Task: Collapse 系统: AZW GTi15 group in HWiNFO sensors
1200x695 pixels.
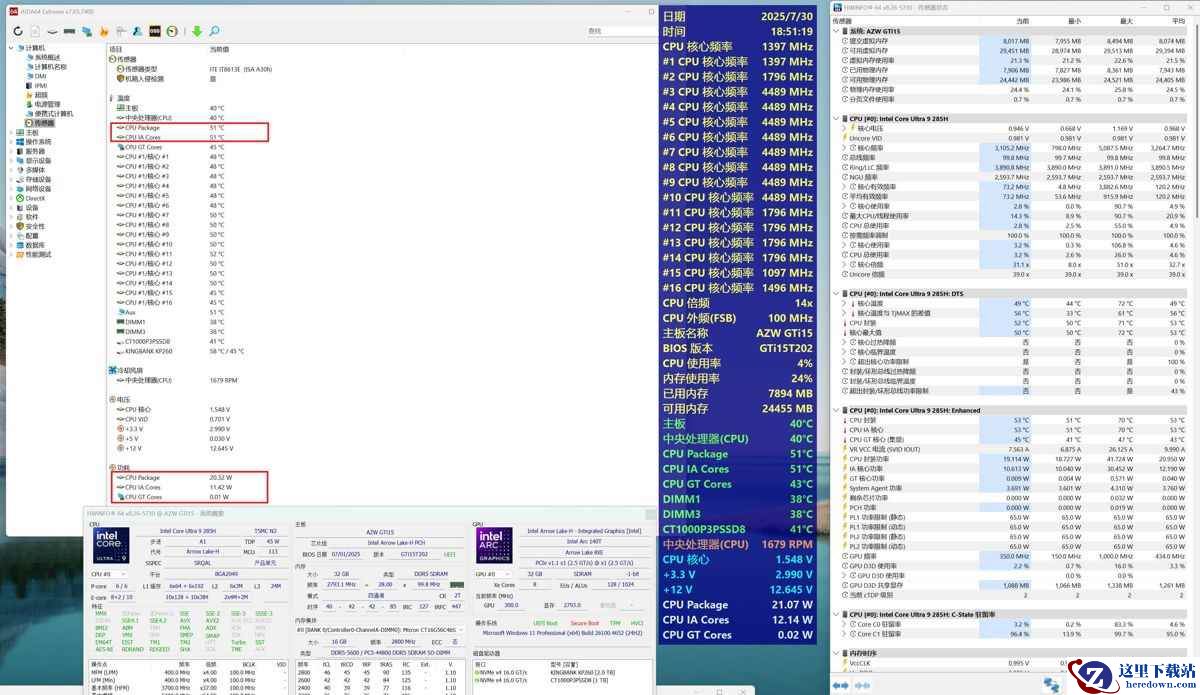Action: 837,31
